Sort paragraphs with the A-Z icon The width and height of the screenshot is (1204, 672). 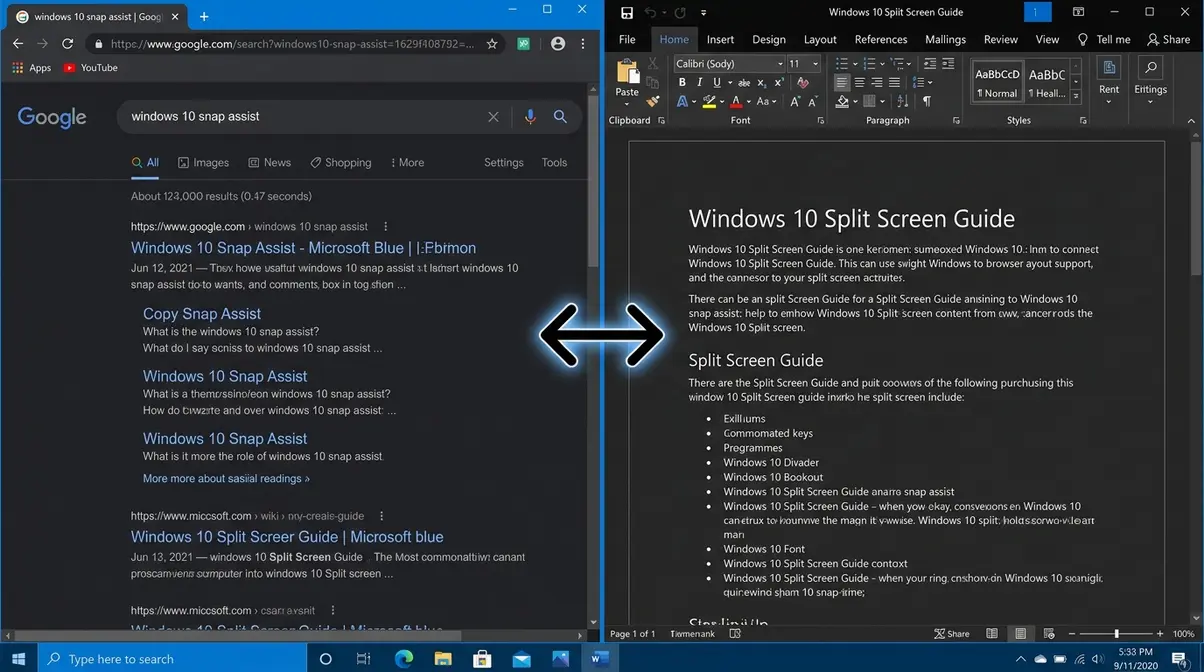(x=902, y=101)
